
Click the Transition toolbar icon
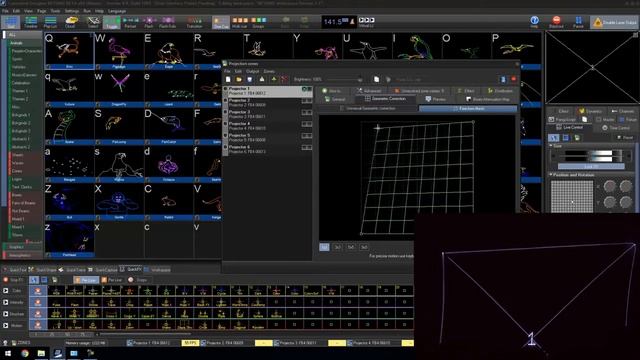coord(194,22)
